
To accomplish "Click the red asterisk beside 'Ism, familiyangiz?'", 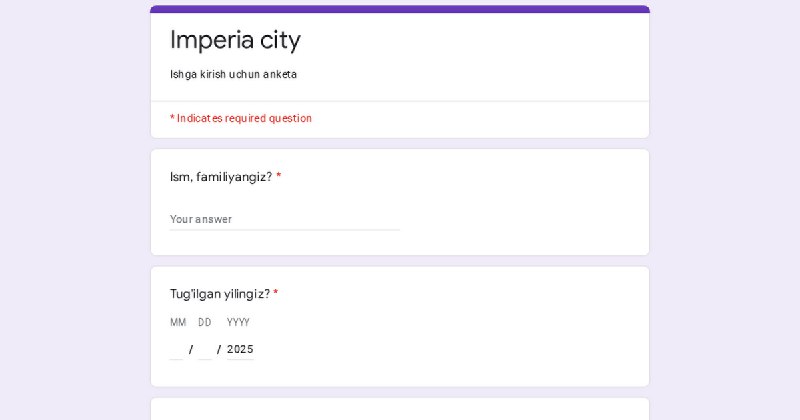I will 279,177.
